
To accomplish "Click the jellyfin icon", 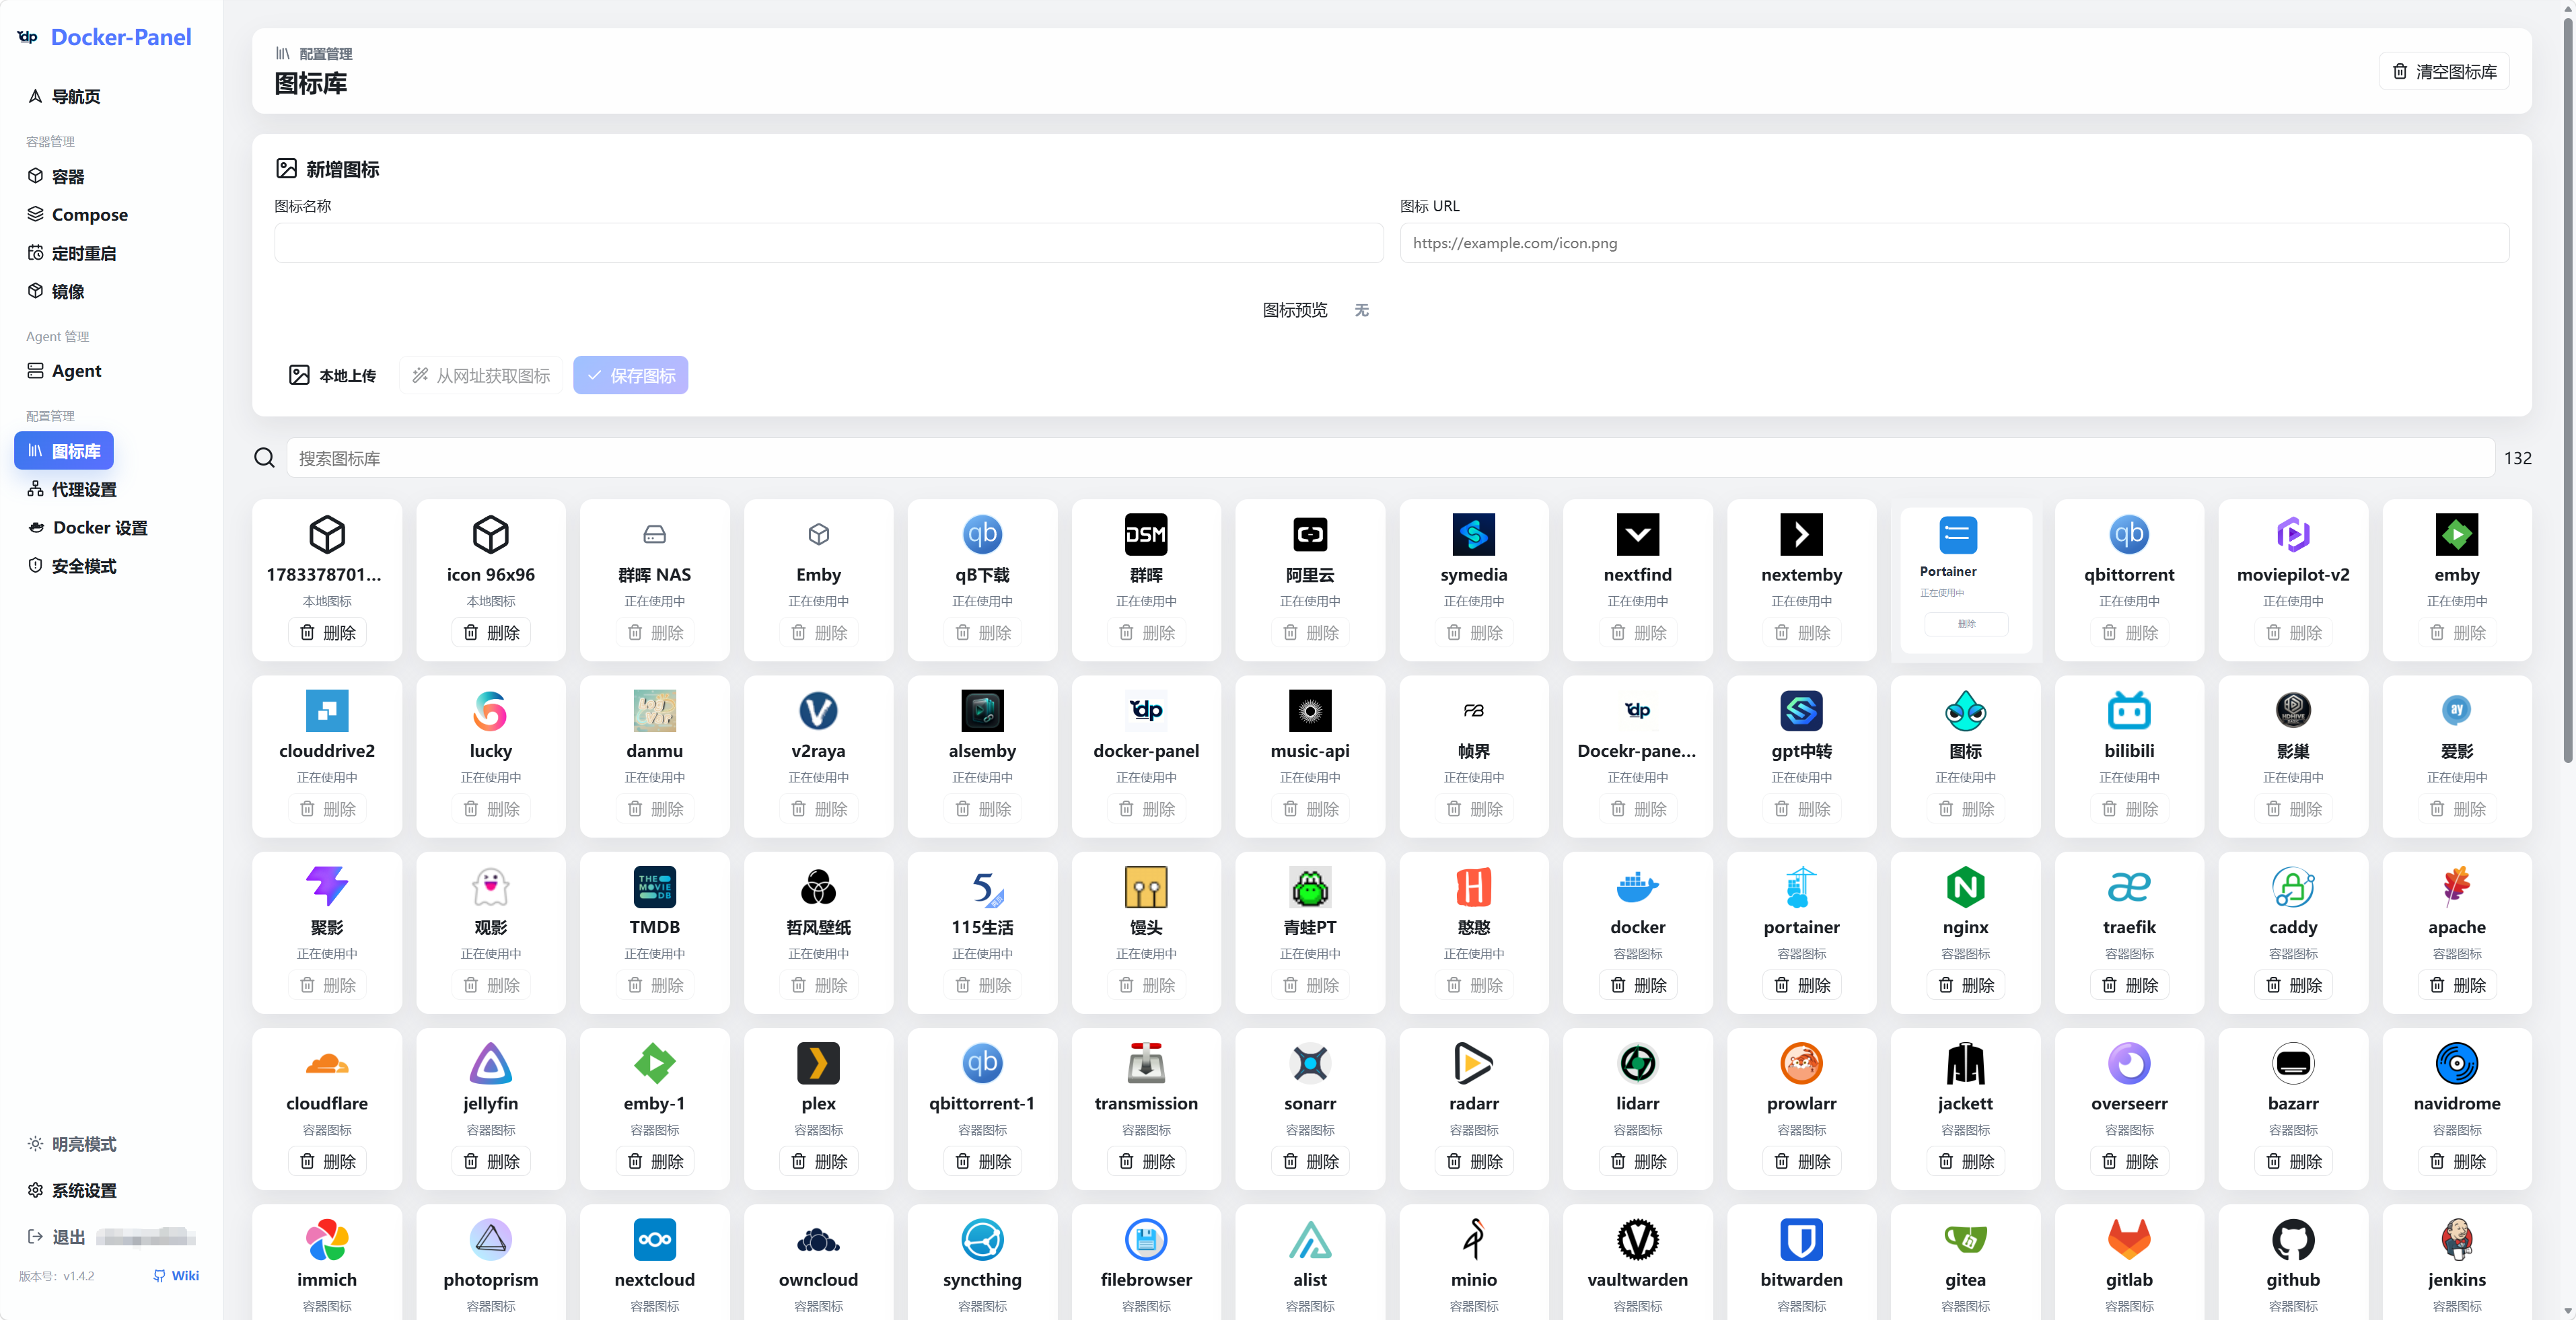I will pos(491,1063).
